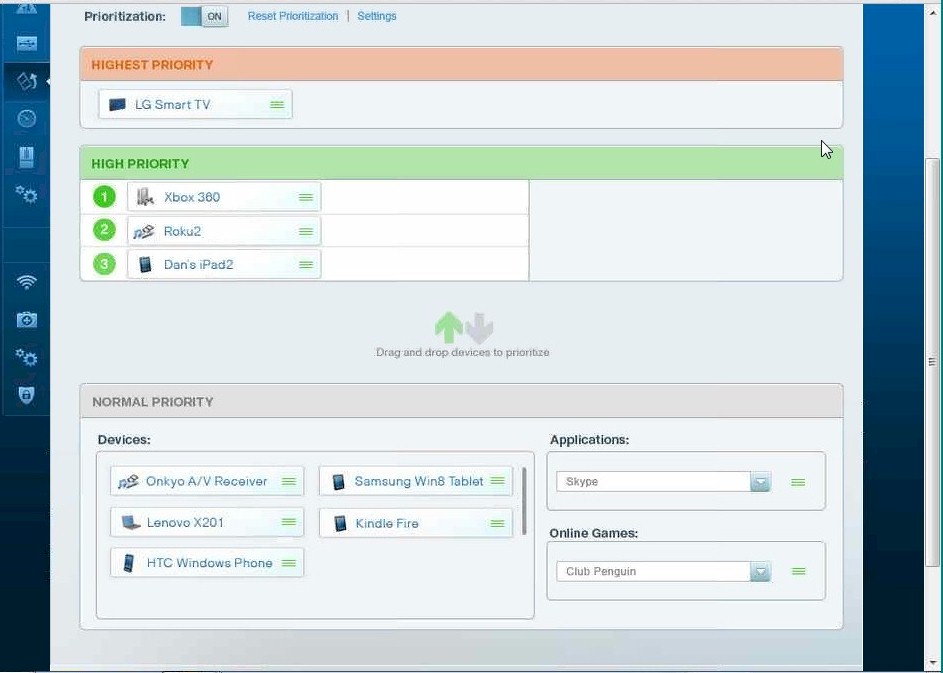Click the 'Drag and drop devices to prioritize' text
Image resolution: width=943 pixels, height=673 pixels.
point(462,352)
